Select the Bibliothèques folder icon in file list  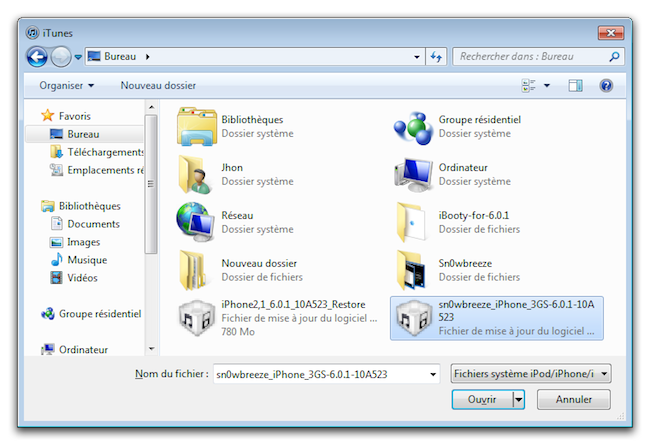click(196, 126)
